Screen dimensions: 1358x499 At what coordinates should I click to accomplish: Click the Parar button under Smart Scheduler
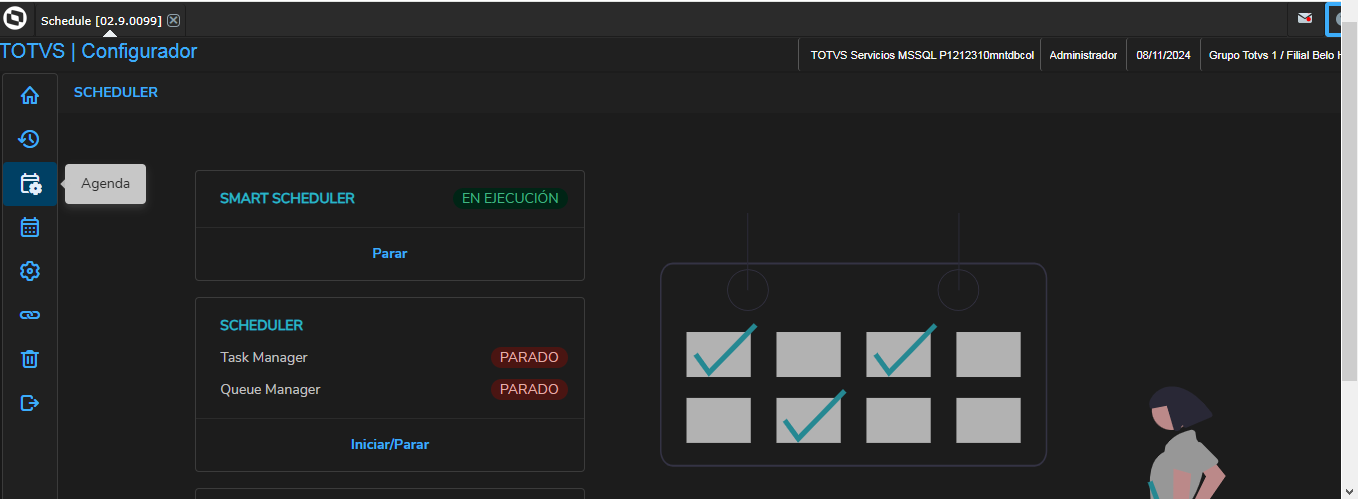click(x=390, y=253)
